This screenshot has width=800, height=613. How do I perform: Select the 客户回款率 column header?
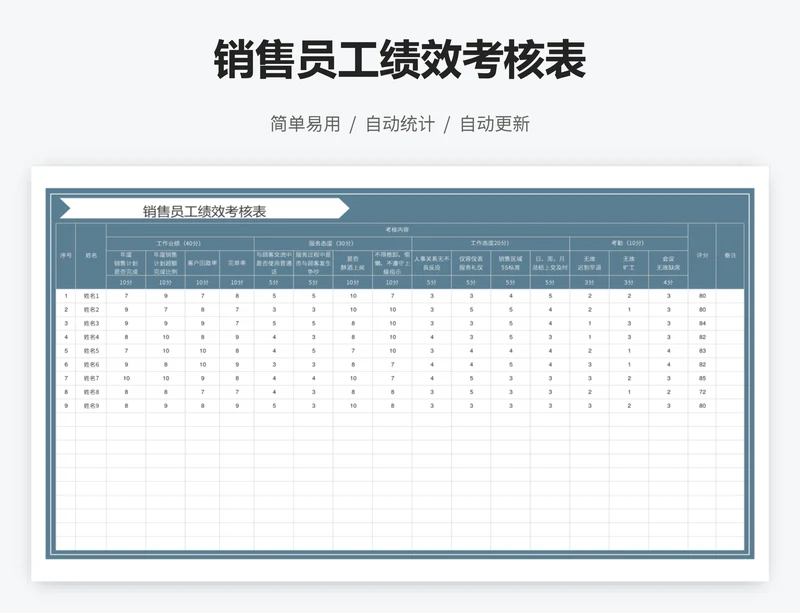click(x=201, y=263)
